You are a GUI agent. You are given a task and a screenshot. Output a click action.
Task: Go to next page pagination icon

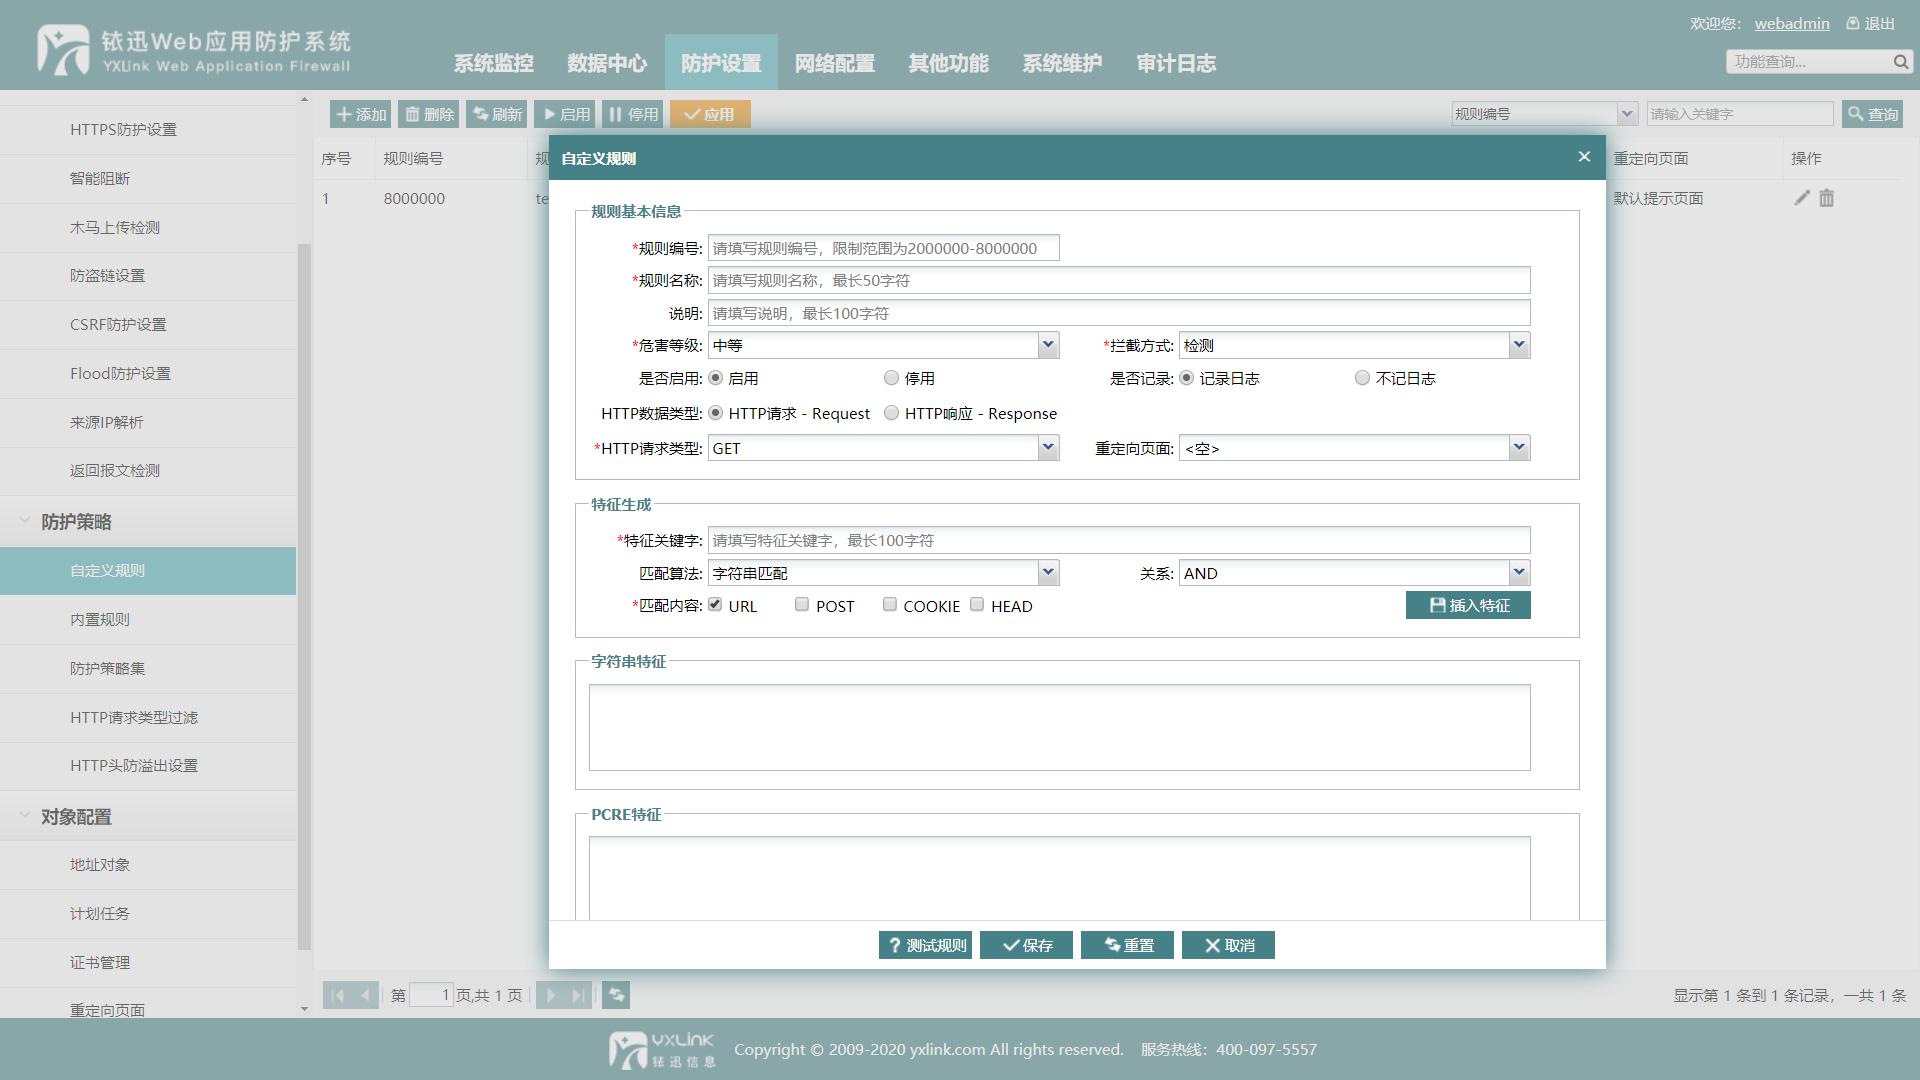point(550,995)
